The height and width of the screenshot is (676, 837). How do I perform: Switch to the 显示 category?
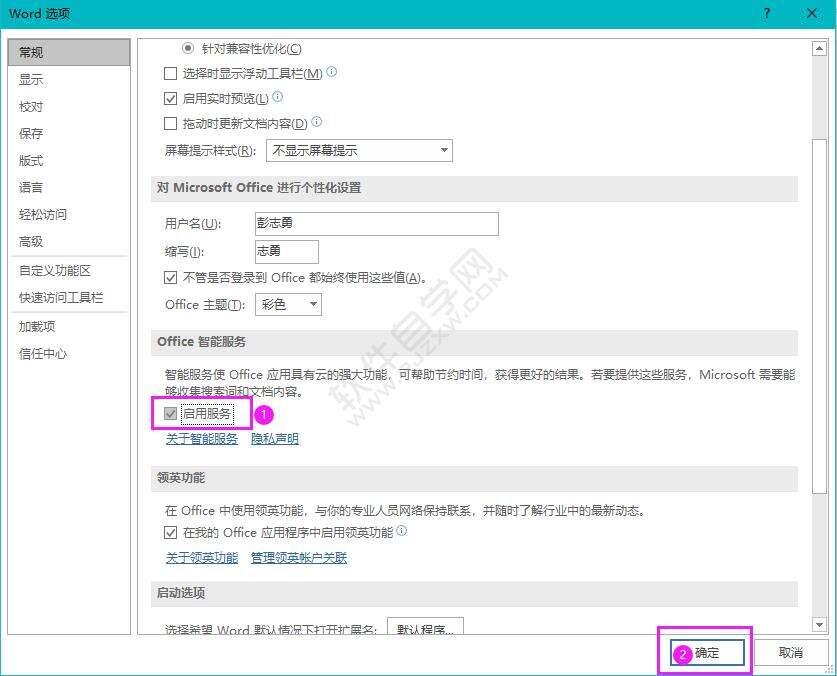pos(31,80)
